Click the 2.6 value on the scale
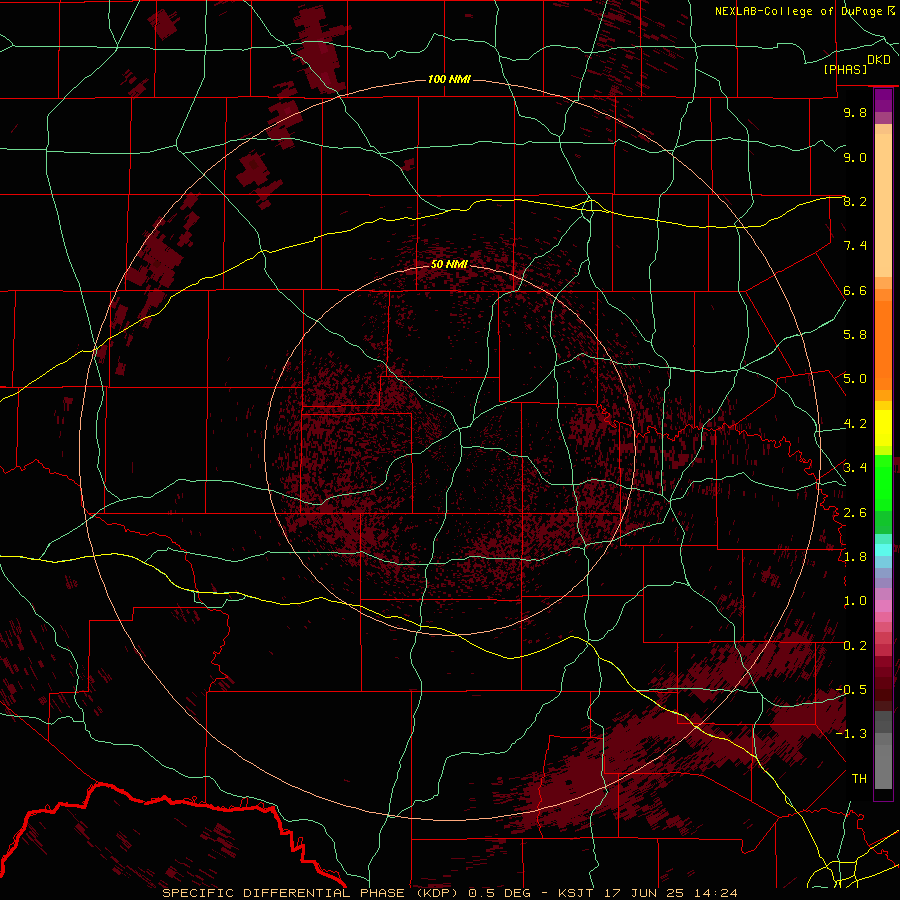This screenshot has width=900, height=900. 855,513
